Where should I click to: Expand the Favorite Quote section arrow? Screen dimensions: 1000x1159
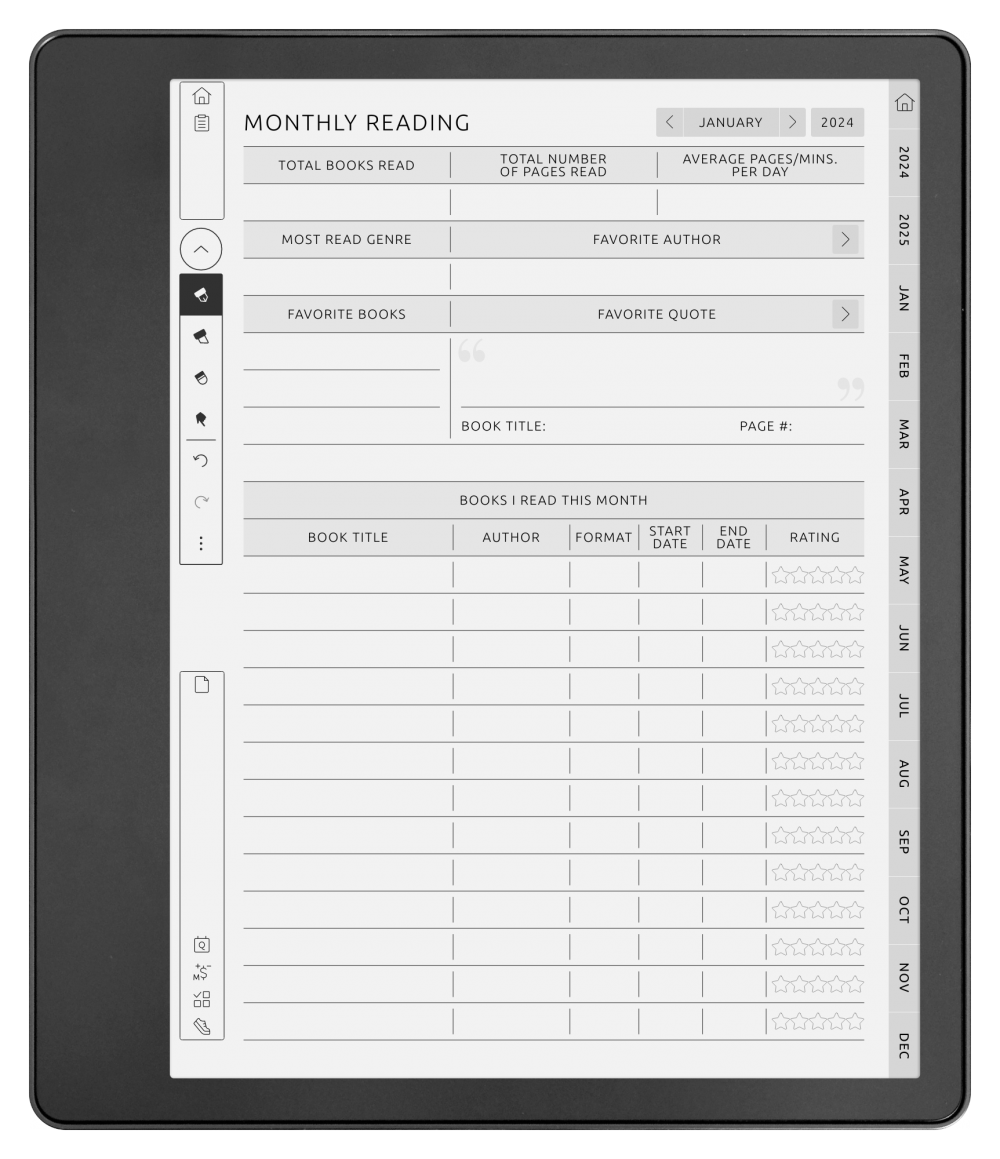click(843, 313)
